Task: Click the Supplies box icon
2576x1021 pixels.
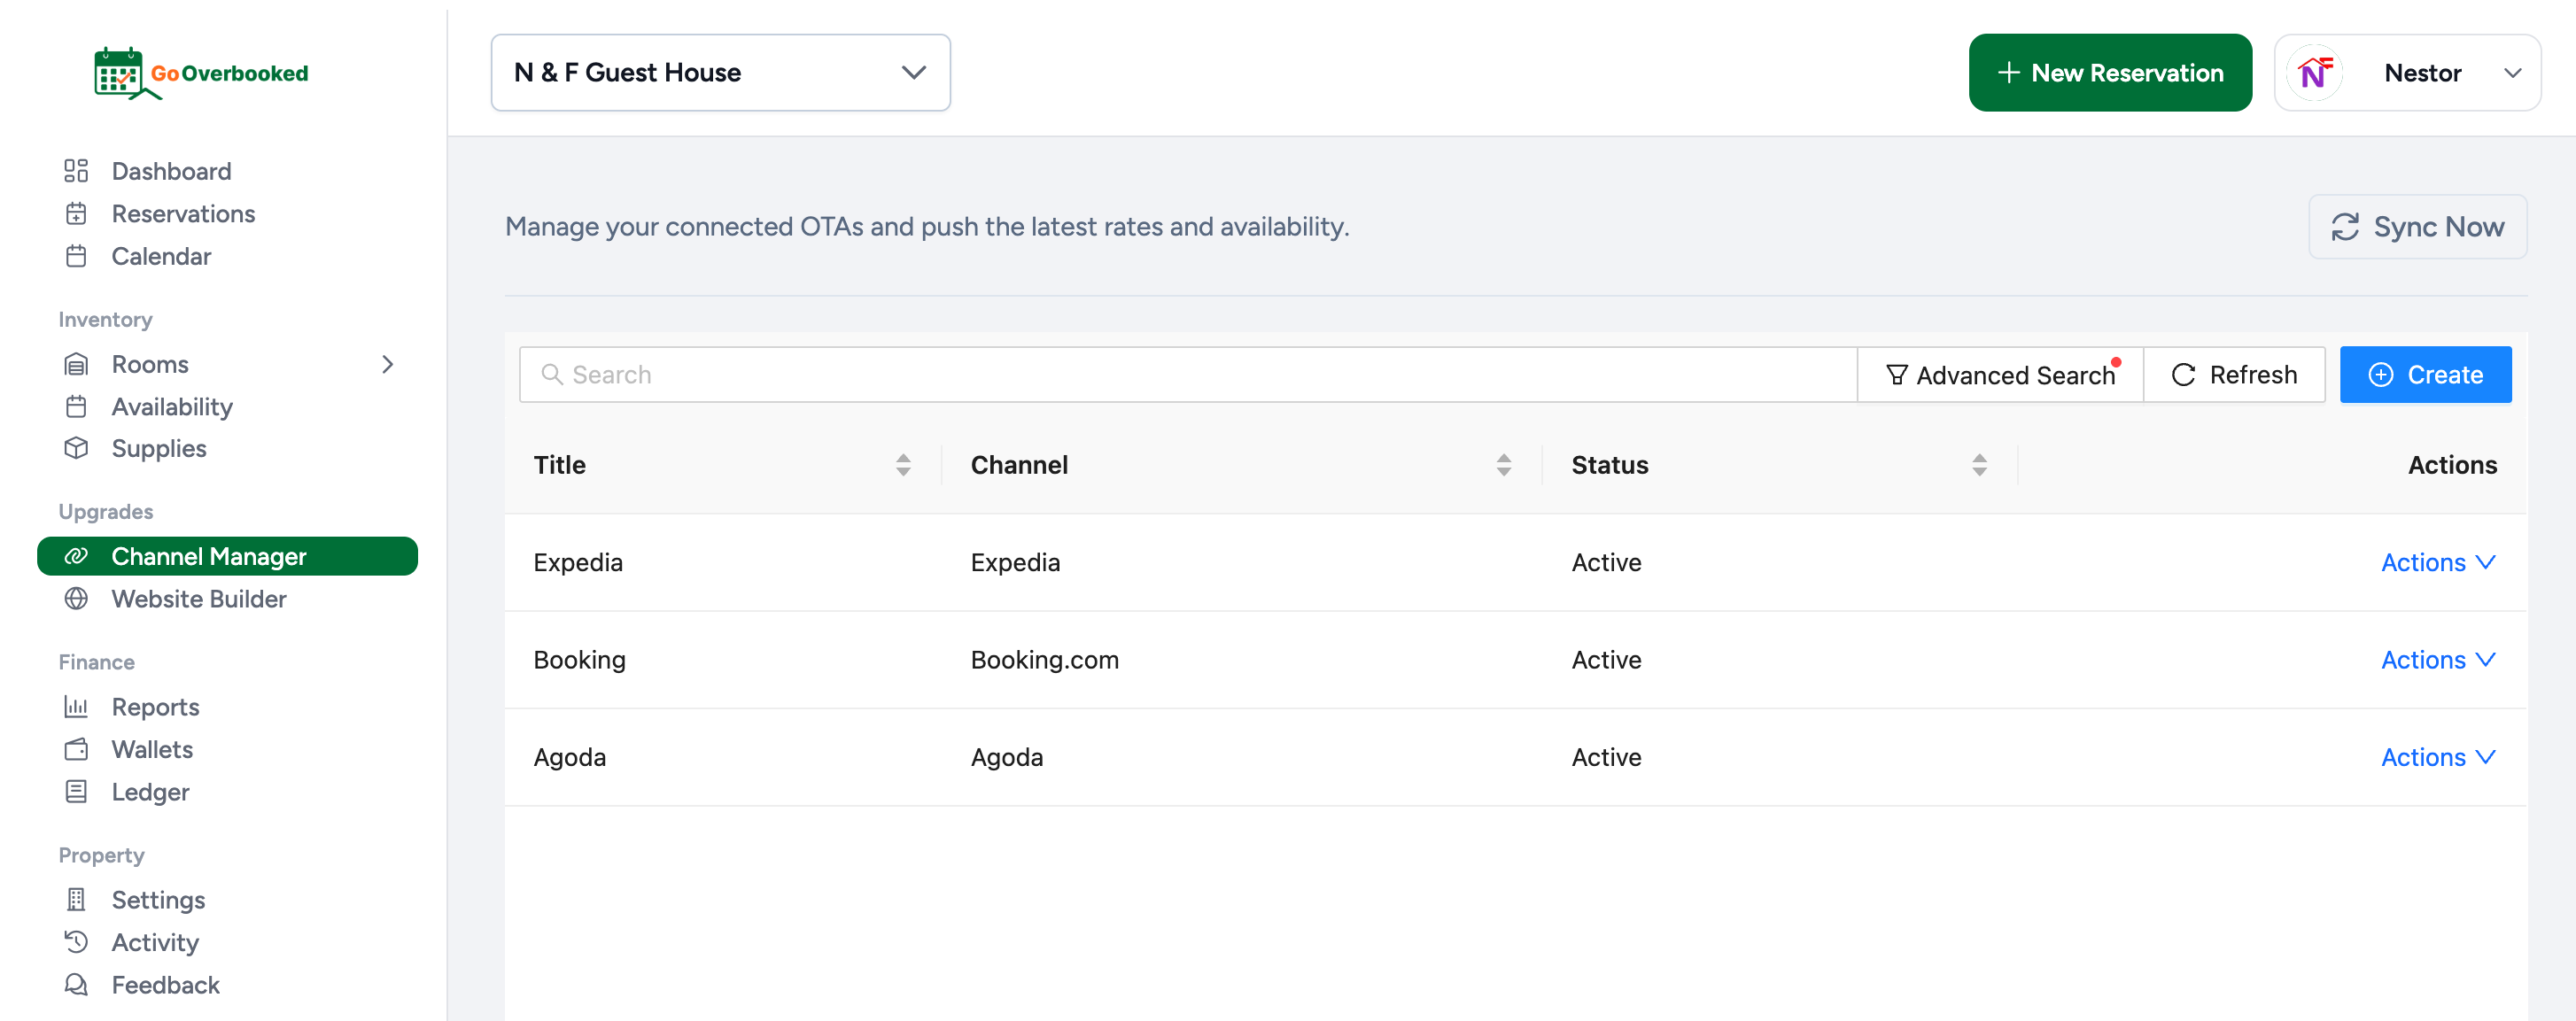Action: (x=76, y=448)
